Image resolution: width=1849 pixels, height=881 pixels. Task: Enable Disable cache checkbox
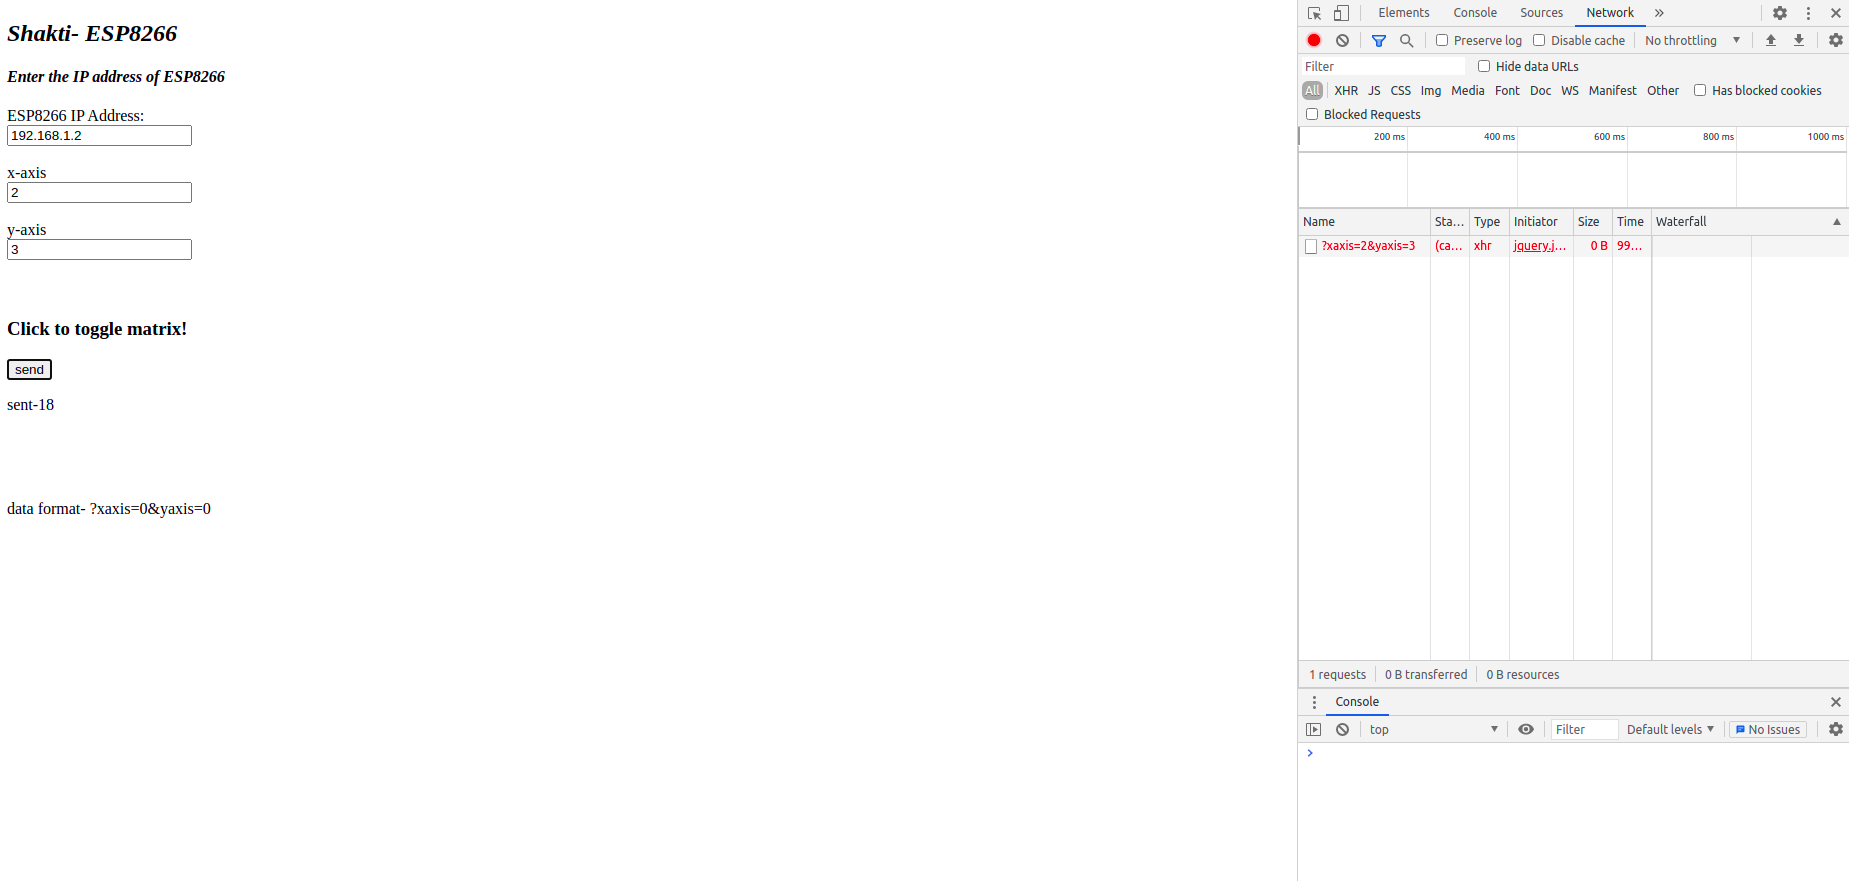[1539, 40]
